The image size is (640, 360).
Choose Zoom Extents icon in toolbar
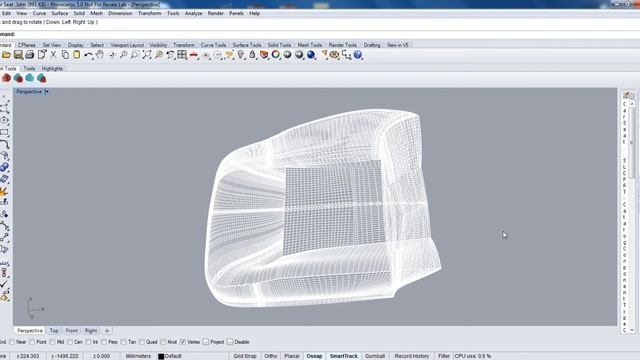(147, 55)
